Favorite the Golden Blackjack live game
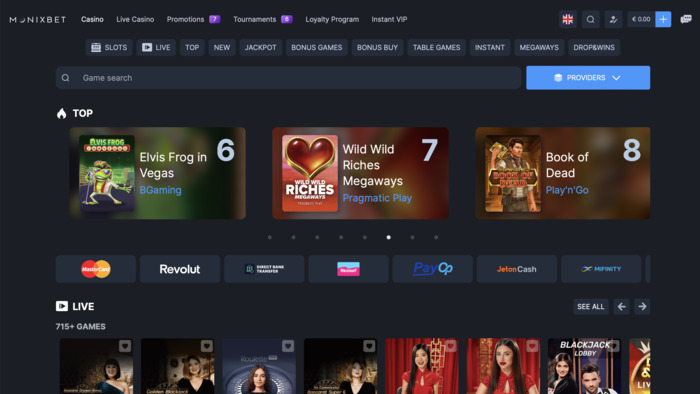The height and width of the screenshot is (394, 700). [206, 346]
